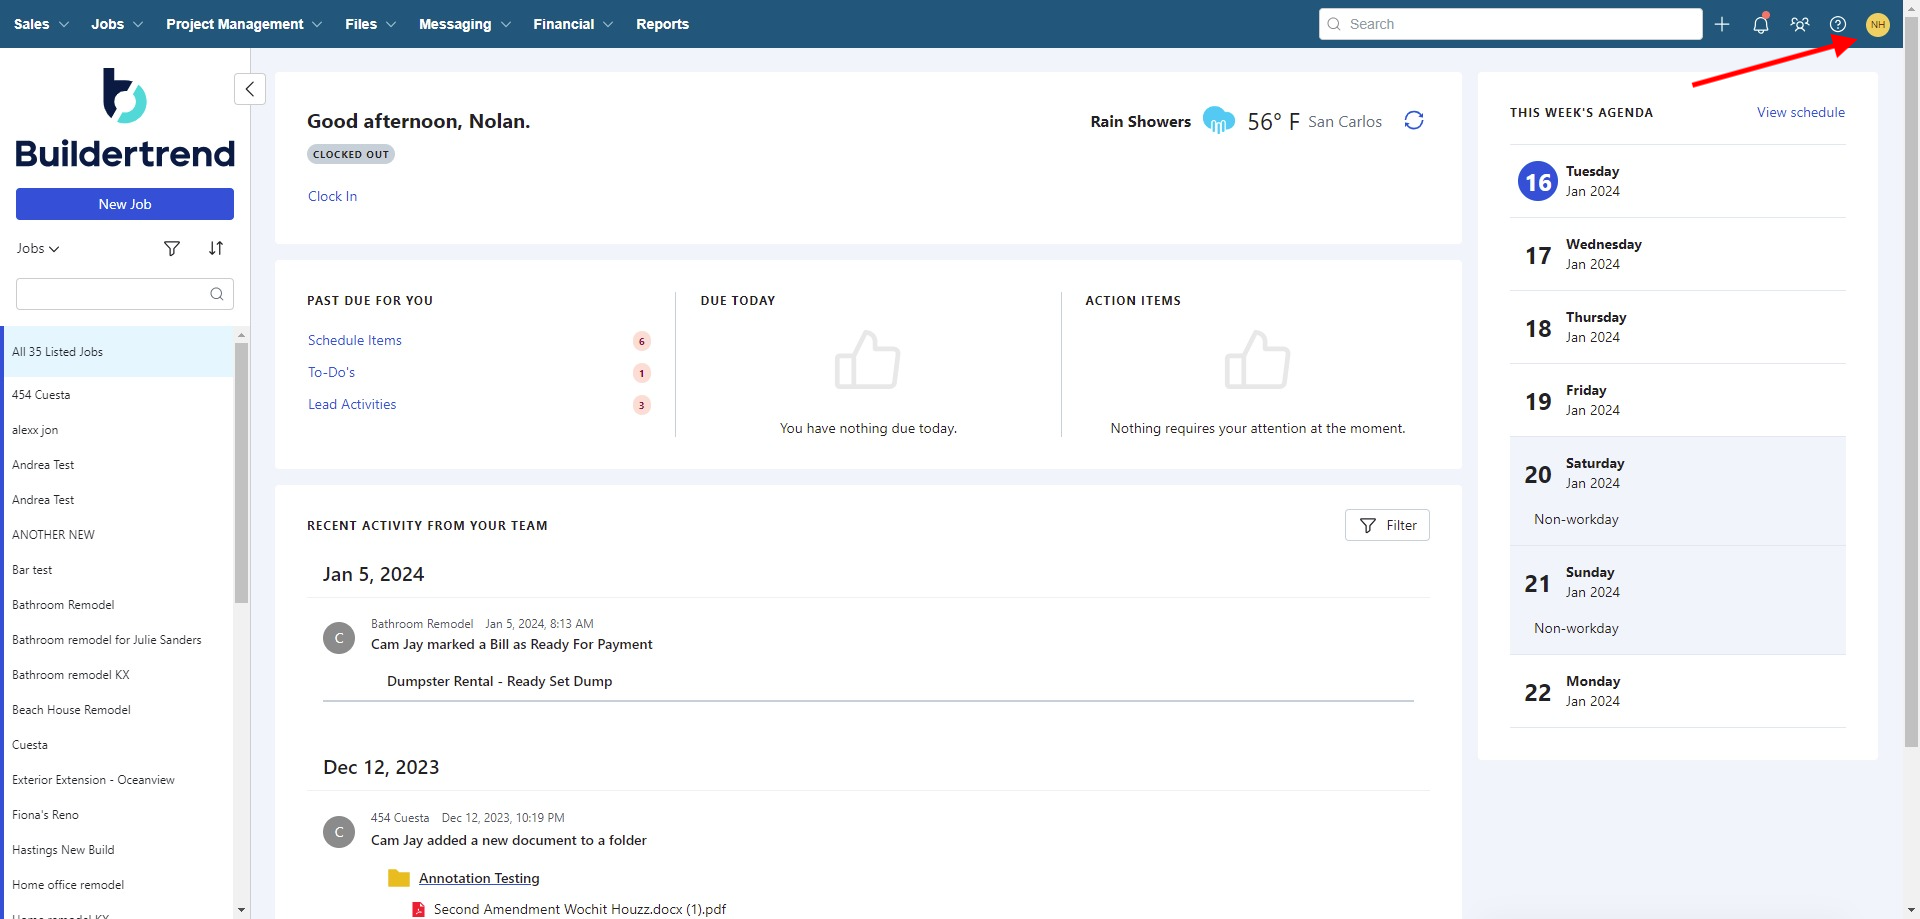Collapse the jobs sidebar panel
This screenshot has height=919, width=1920.
[x=250, y=89]
